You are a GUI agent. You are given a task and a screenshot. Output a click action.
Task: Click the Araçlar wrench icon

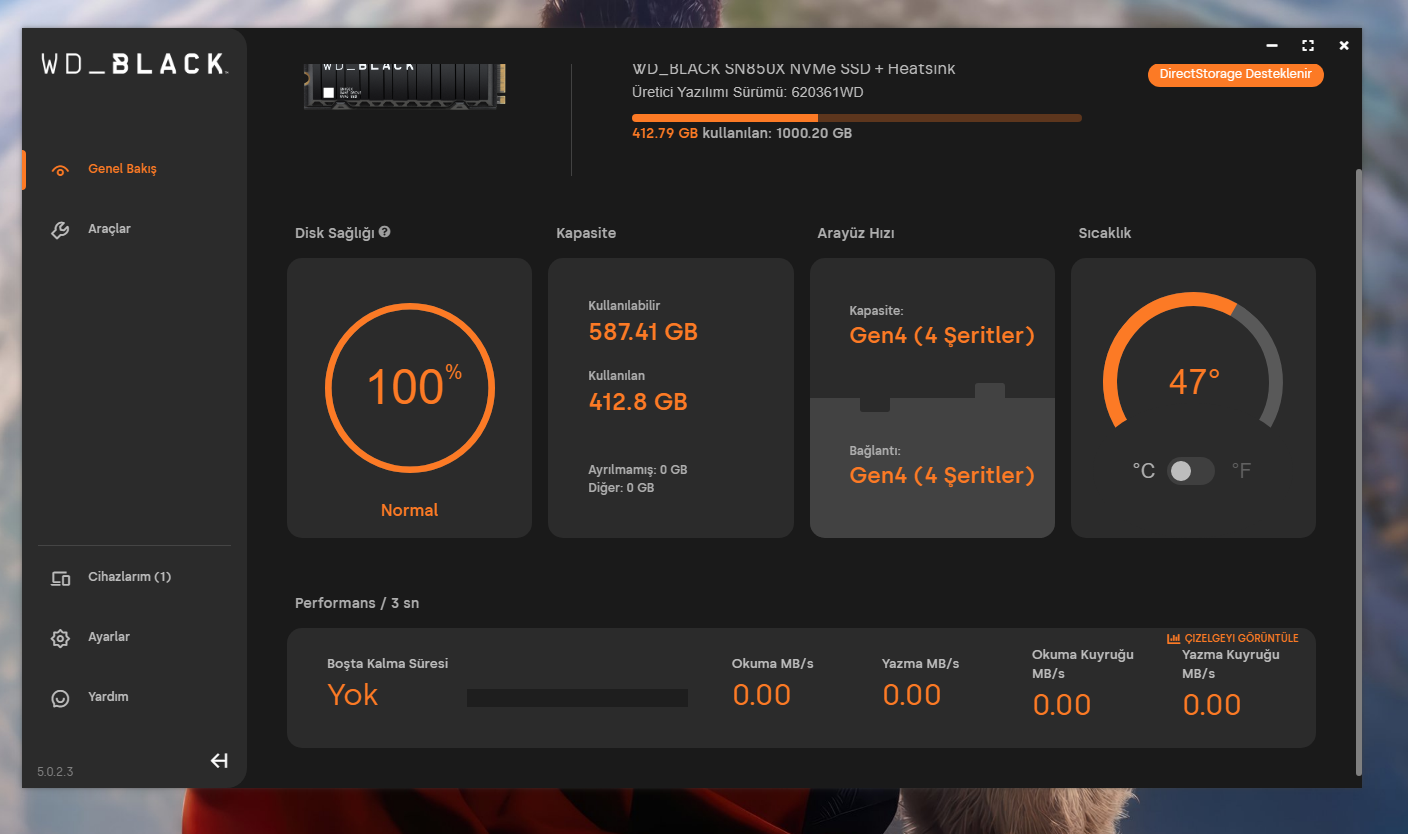60,230
